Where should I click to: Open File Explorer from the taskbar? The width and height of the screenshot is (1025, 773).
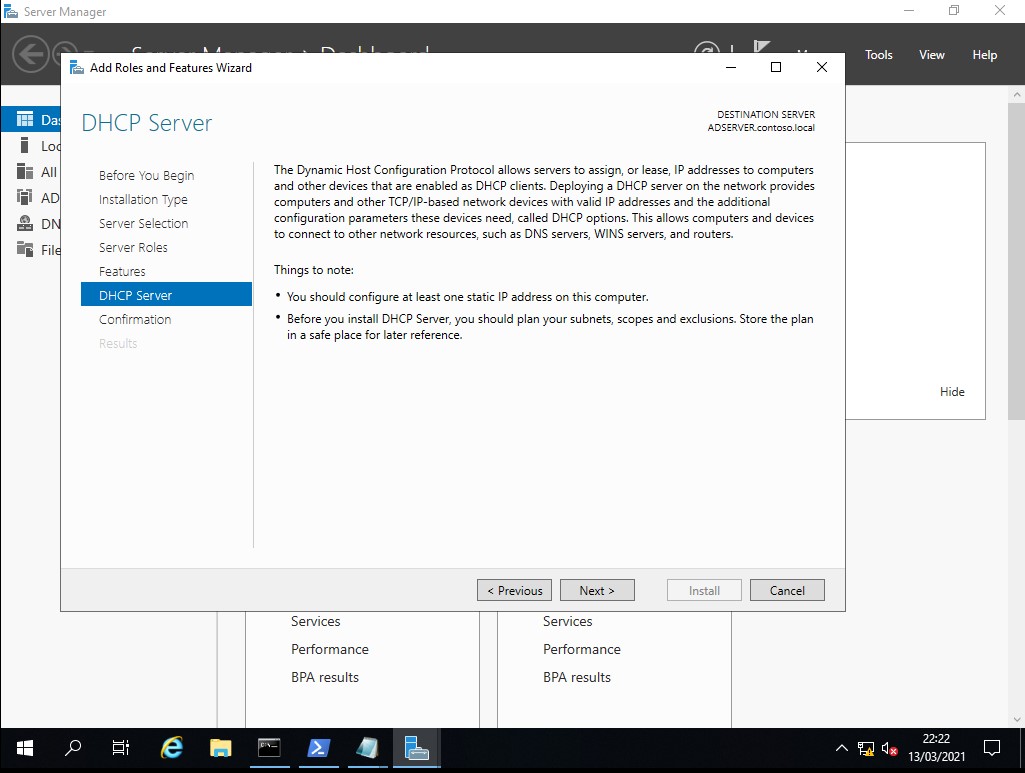click(221, 748)
